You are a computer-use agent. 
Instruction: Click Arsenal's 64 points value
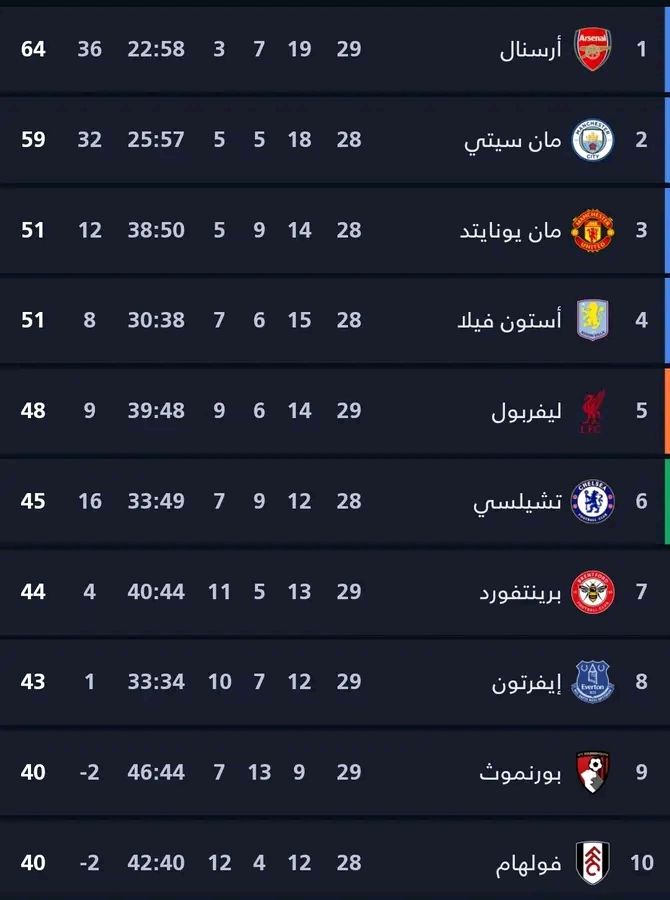pyautogui.click(x=33, y=49)
